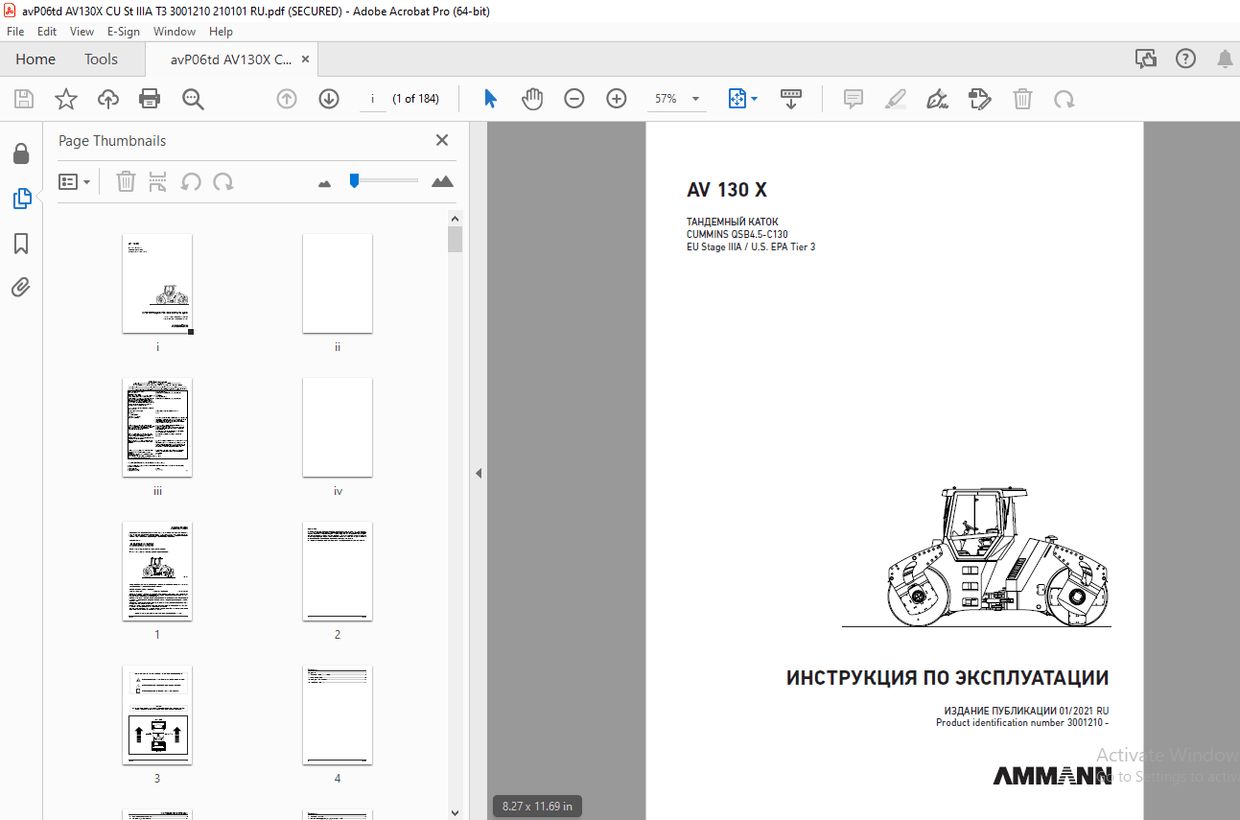
Task: Open the Edit PDF tool
Action: click(979, 98)
